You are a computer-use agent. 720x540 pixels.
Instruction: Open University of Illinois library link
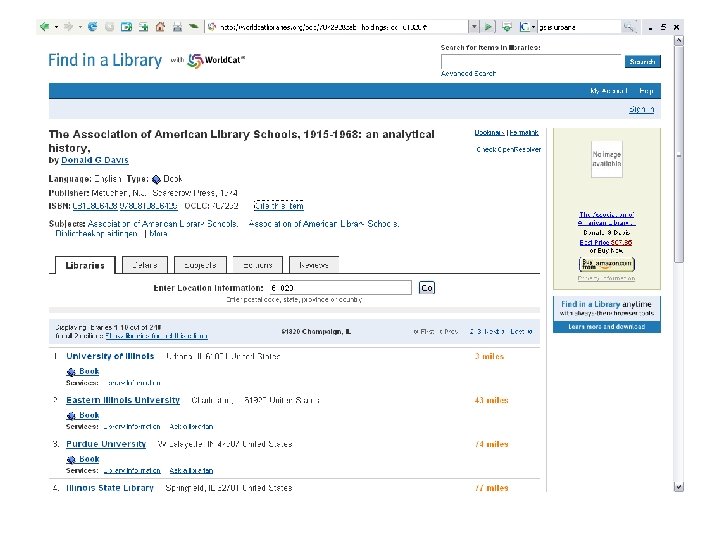[x=110, y=356]
